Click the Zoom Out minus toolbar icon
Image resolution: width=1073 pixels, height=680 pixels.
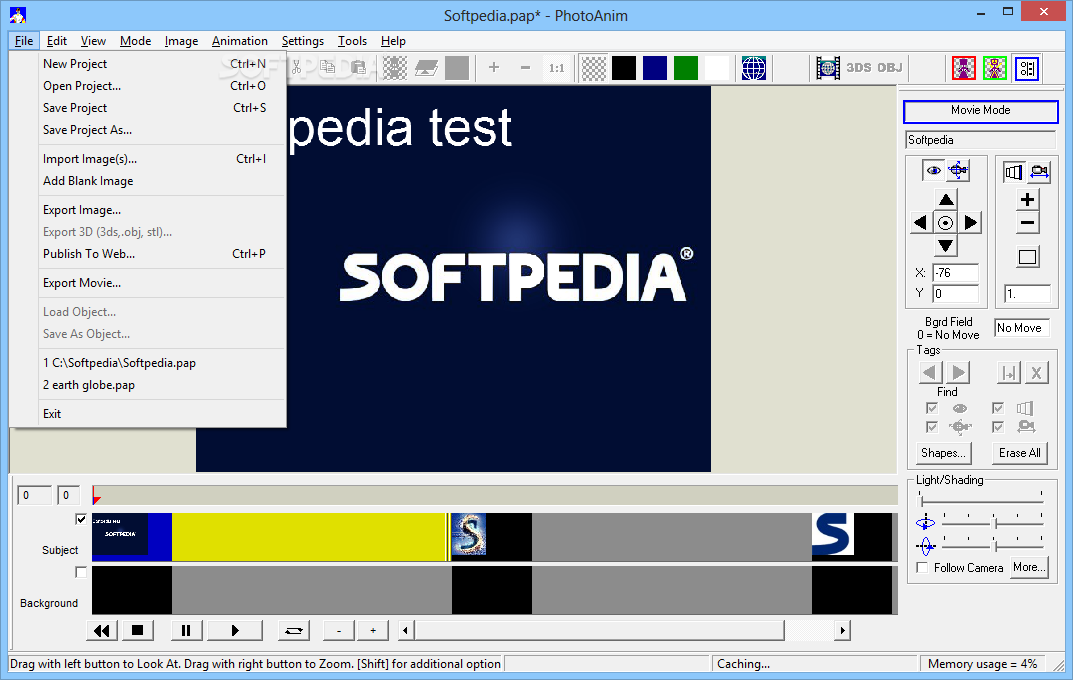tap(525, 67)
